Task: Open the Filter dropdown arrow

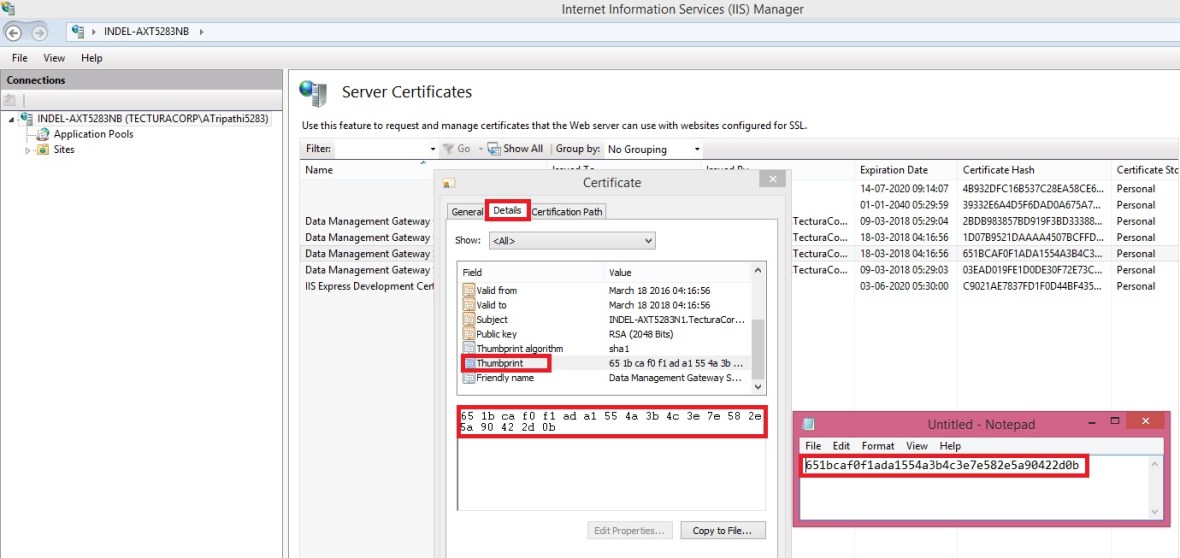Action: click(432, 149)
